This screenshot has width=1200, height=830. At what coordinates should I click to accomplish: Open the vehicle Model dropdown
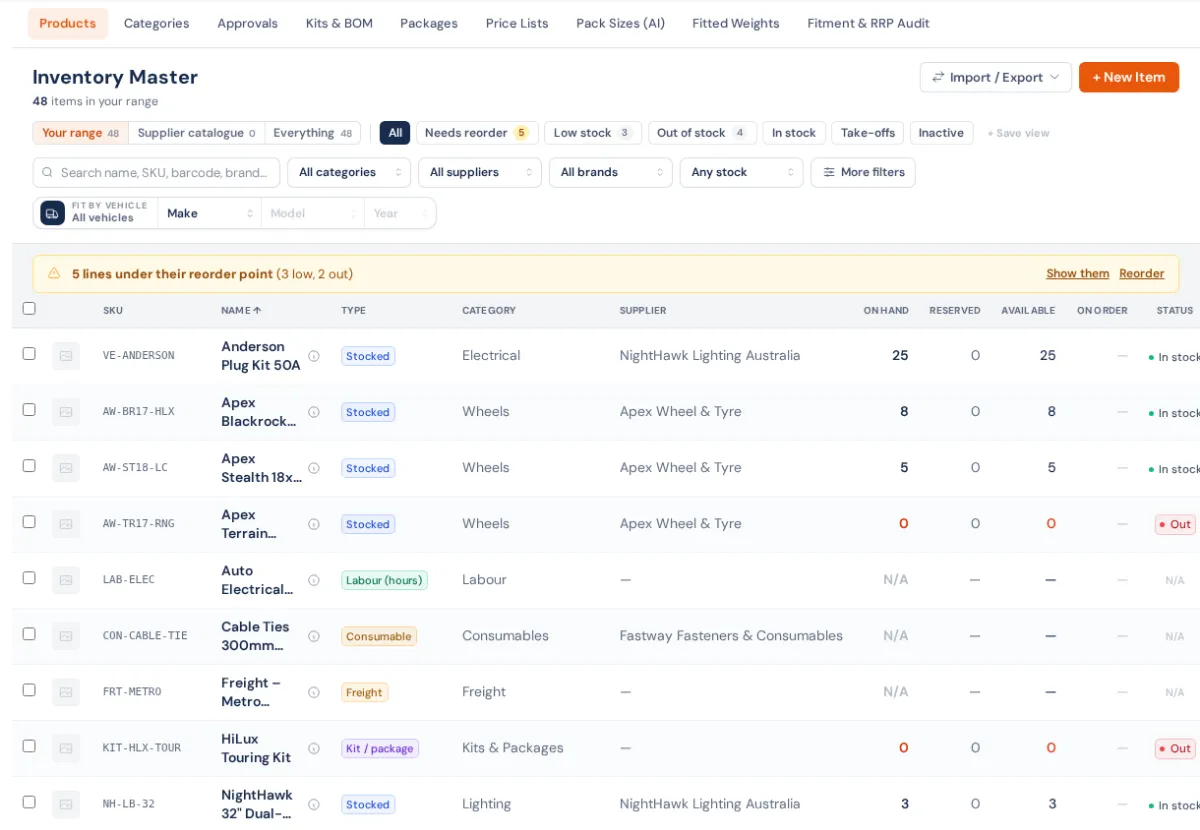point(313,213)
